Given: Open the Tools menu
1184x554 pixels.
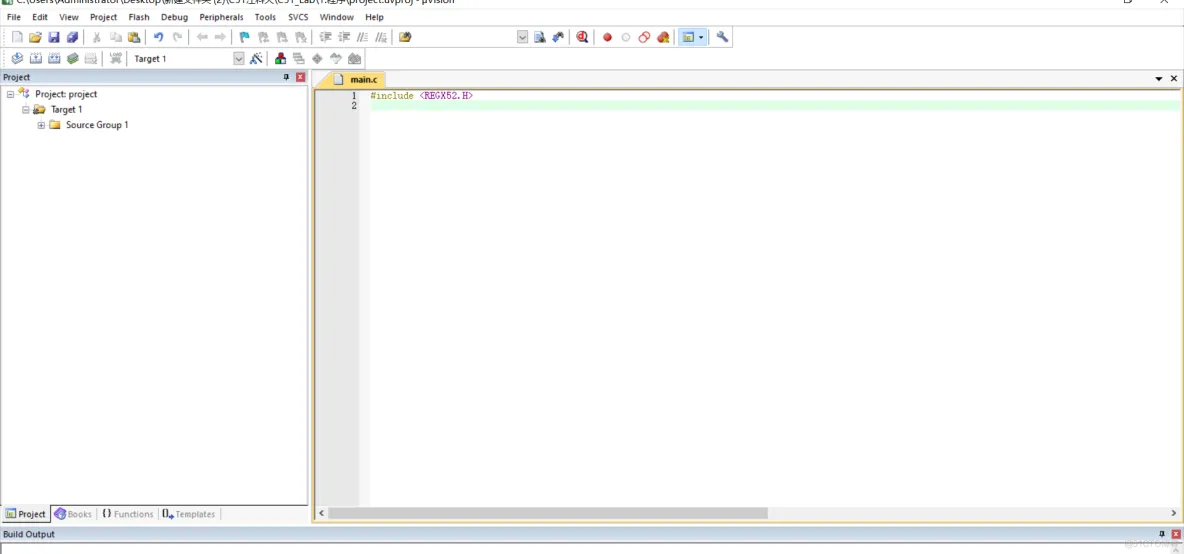Looking at the screenshot, I should click(x=265, y=17).
